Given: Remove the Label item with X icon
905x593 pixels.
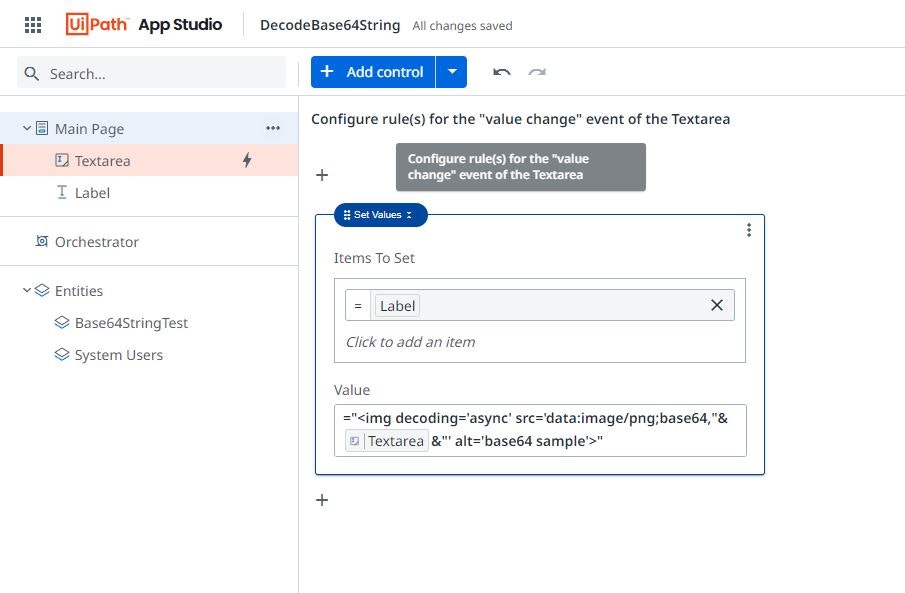Looking at the screenshot, I should tap(716, 305).
